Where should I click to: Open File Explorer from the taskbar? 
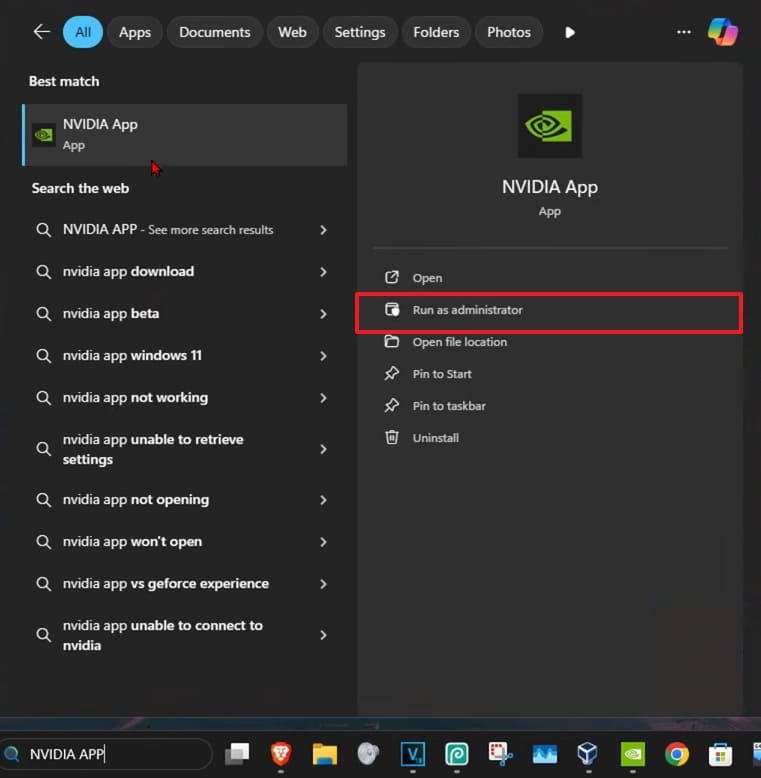click(325, 754)
